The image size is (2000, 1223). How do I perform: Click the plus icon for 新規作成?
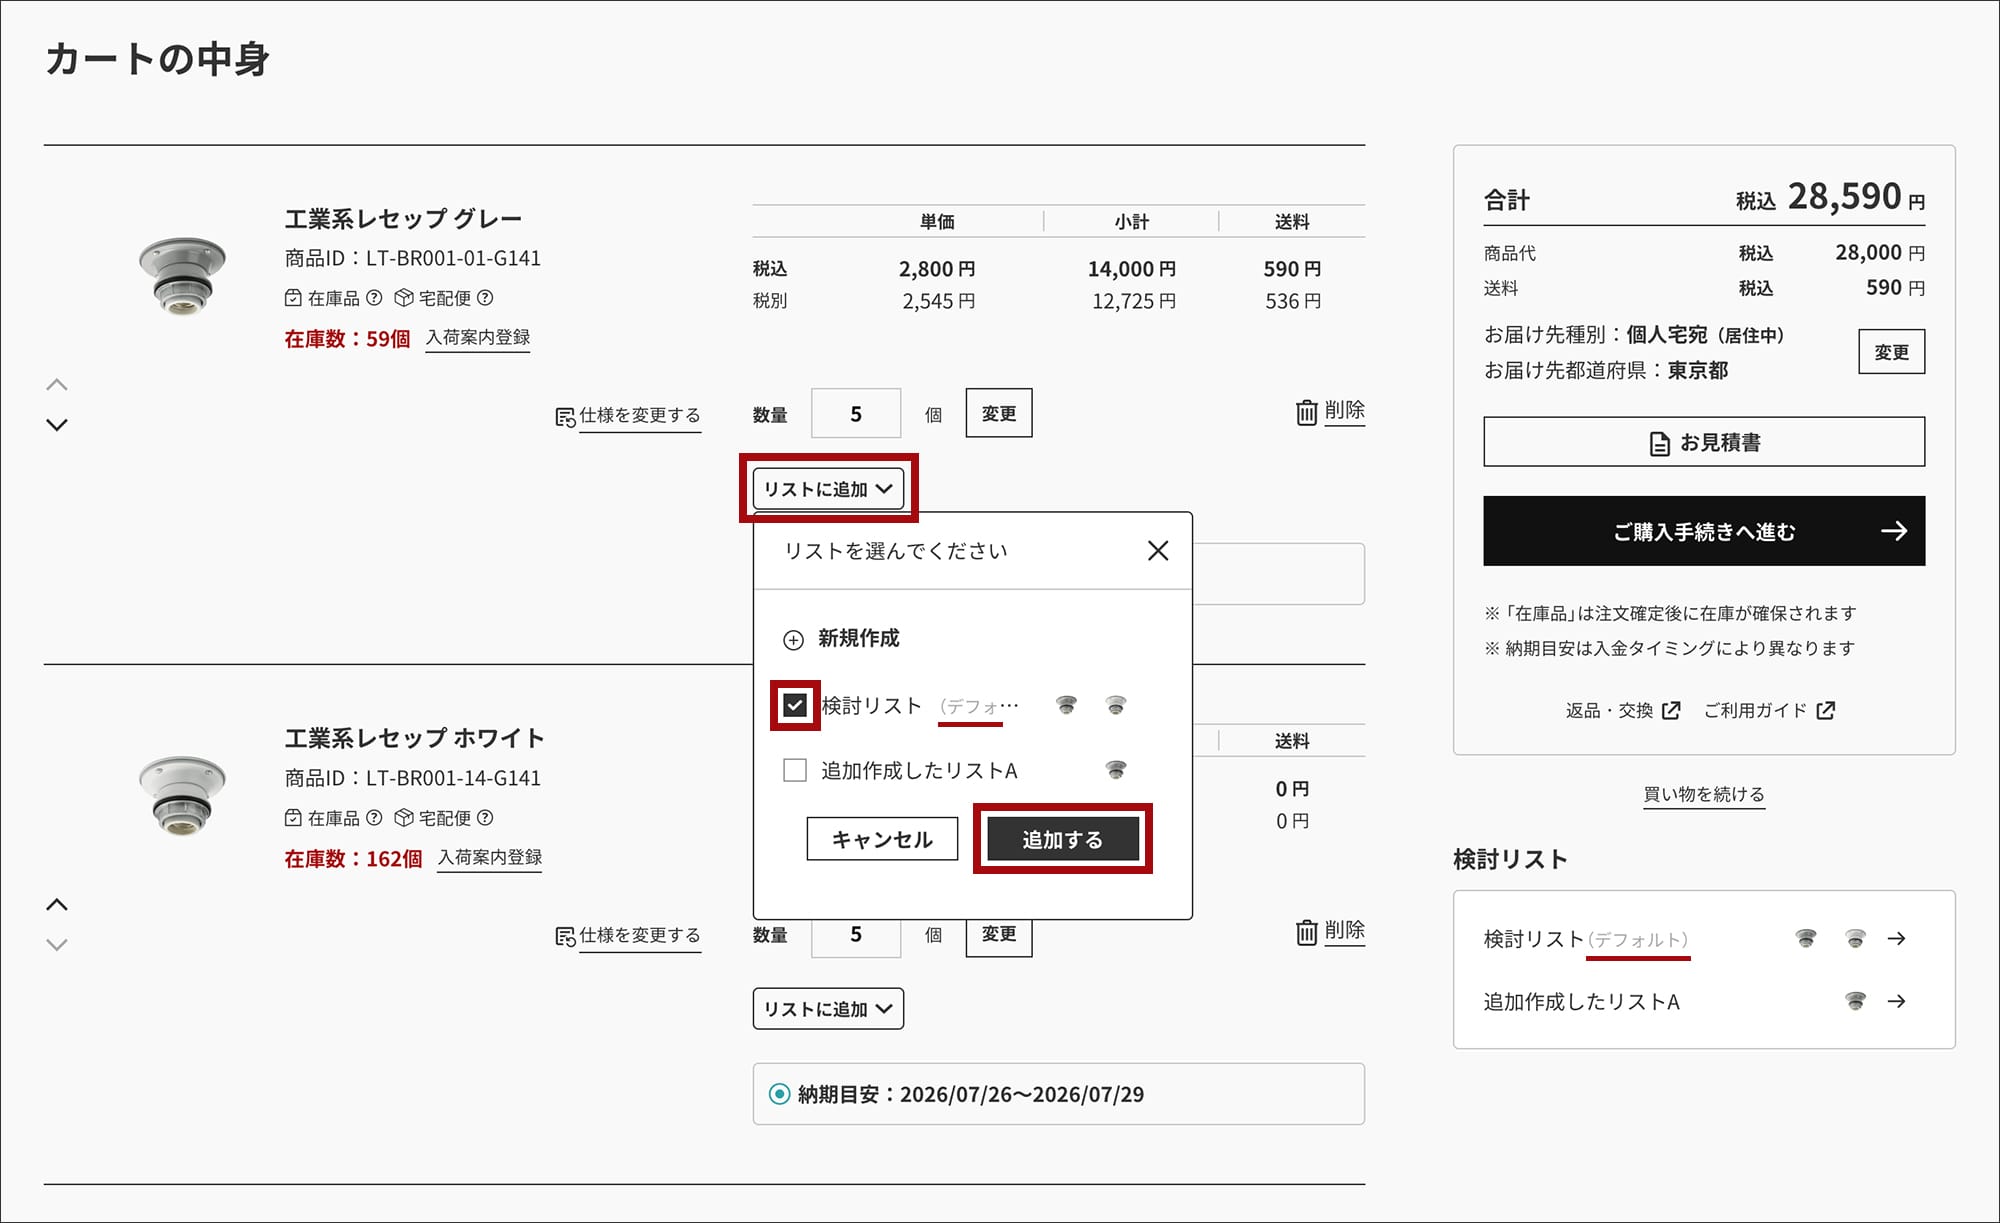tap(793, 640)
